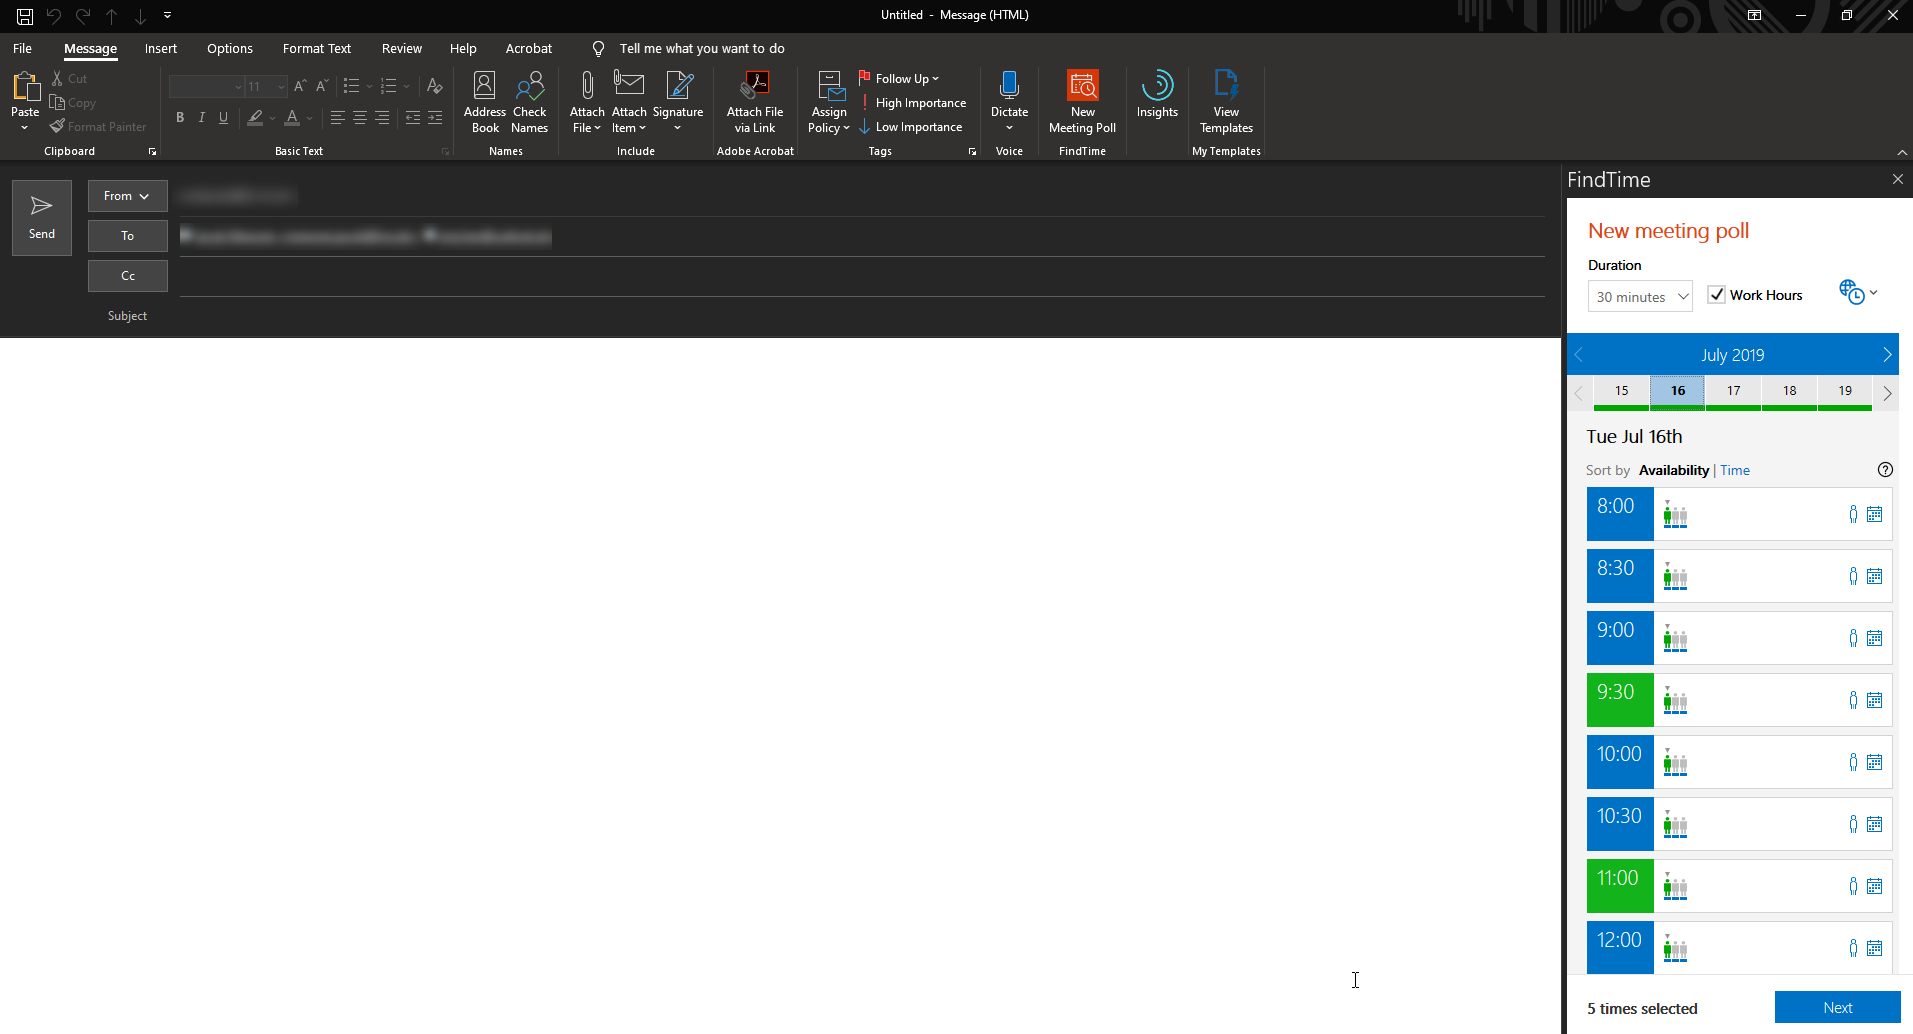Open the File menu
The width and height of the screenshot is (1913, 1034).
pos(22,48)
